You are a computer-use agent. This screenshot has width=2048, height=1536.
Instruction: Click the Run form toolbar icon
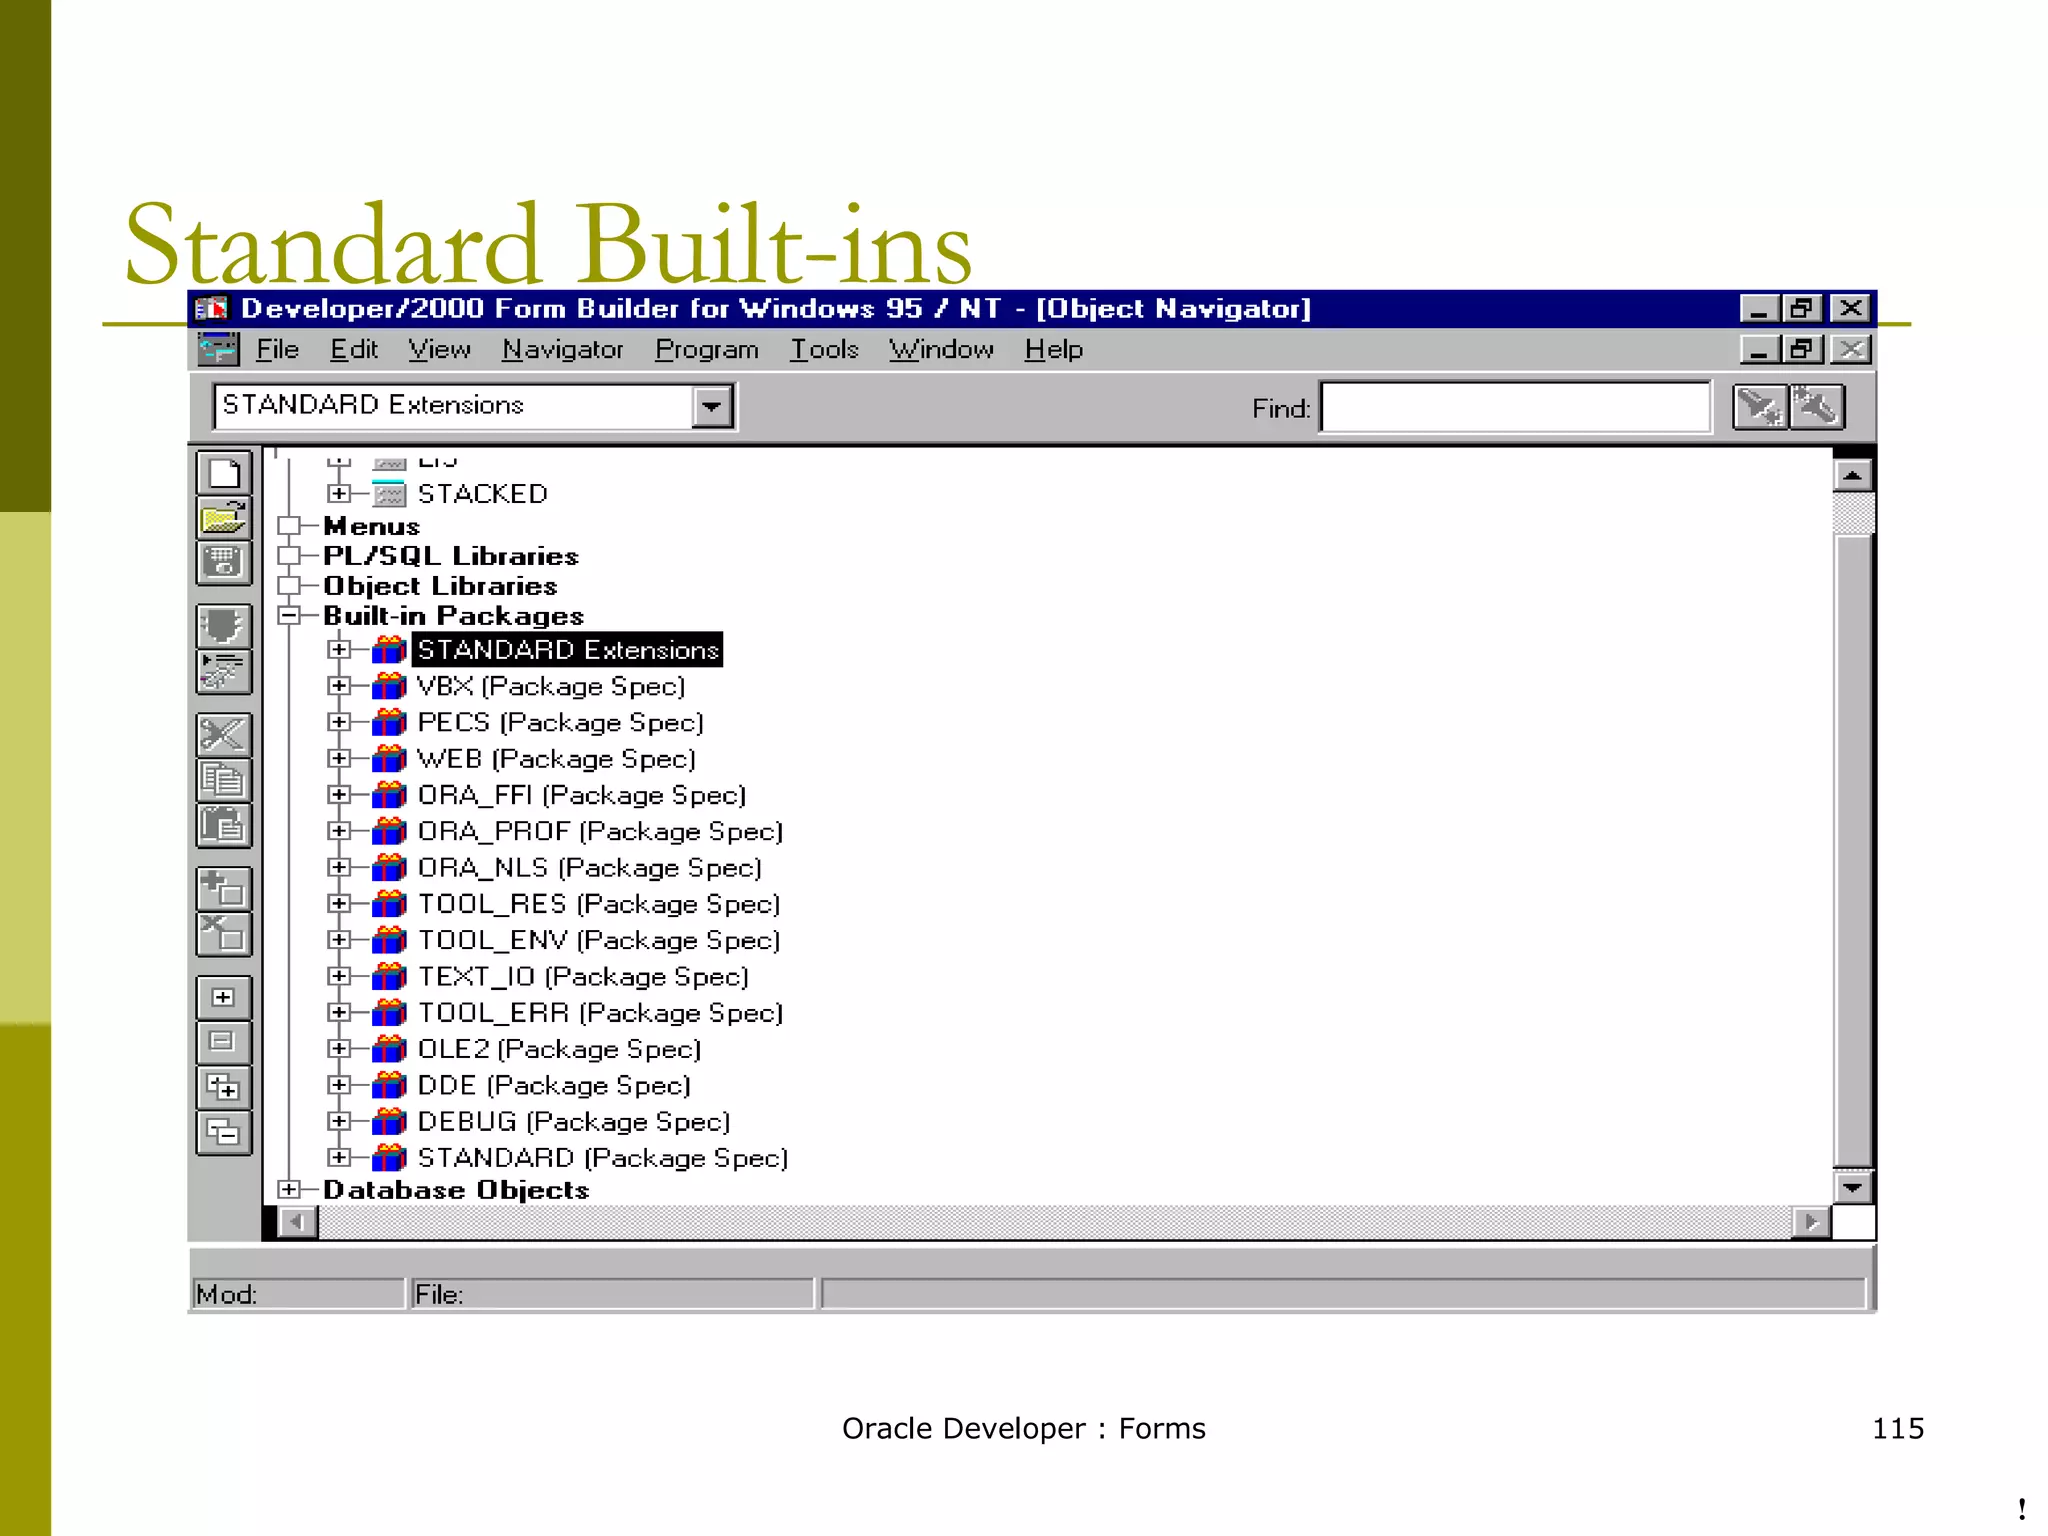(223, 627)
